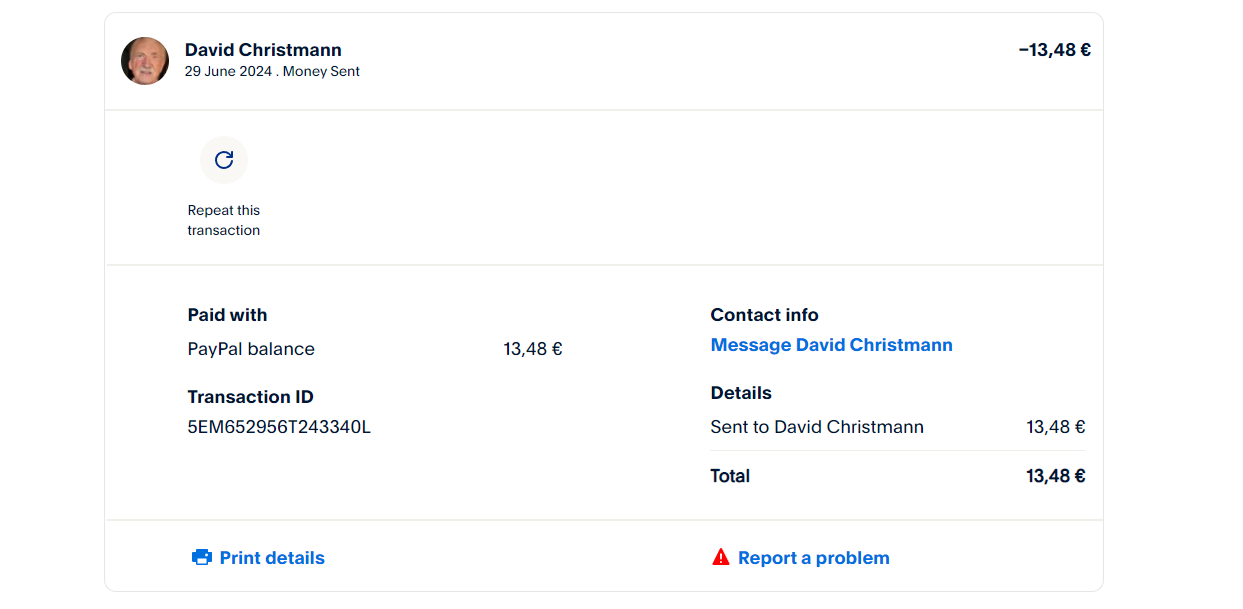This screenshot has height=609, width=1243.
Task: Click the '29 June 2024 . Money Sent' text
Action: (272, 72)
